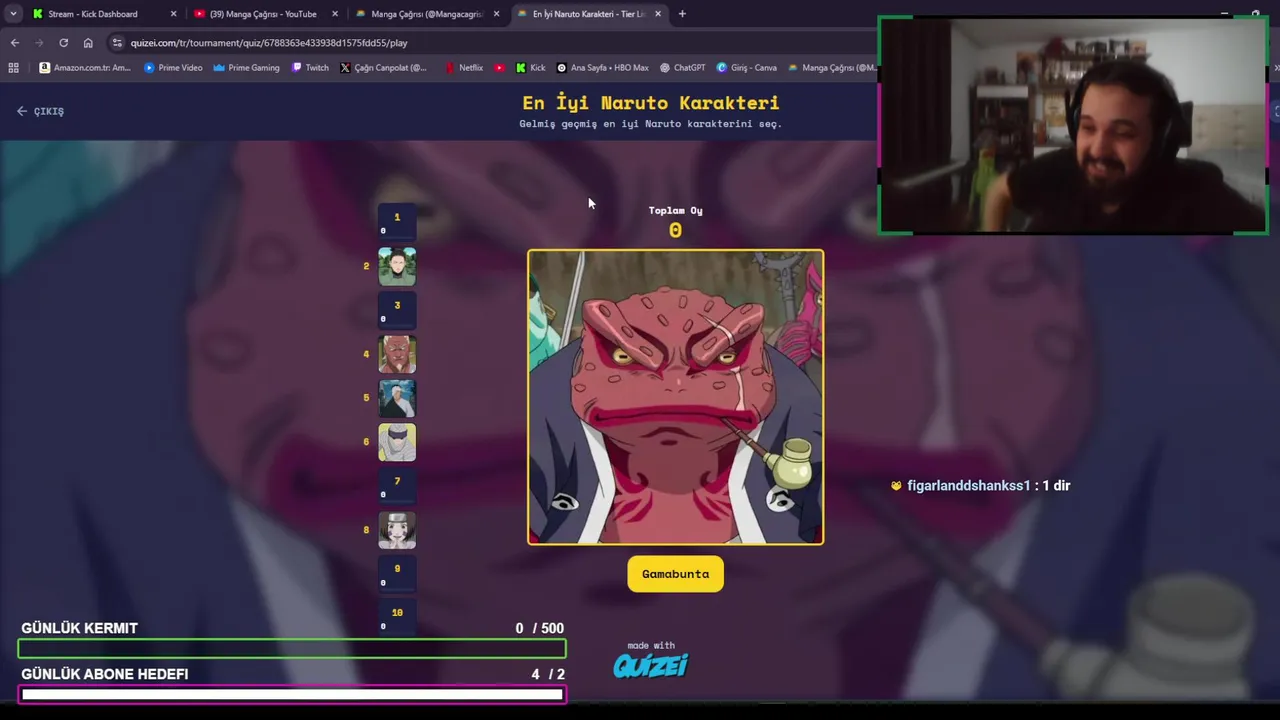This screenshot has height=720, width=1280.
Task: Click the Günlük Kermit progress bar
Action: [292, 649]
